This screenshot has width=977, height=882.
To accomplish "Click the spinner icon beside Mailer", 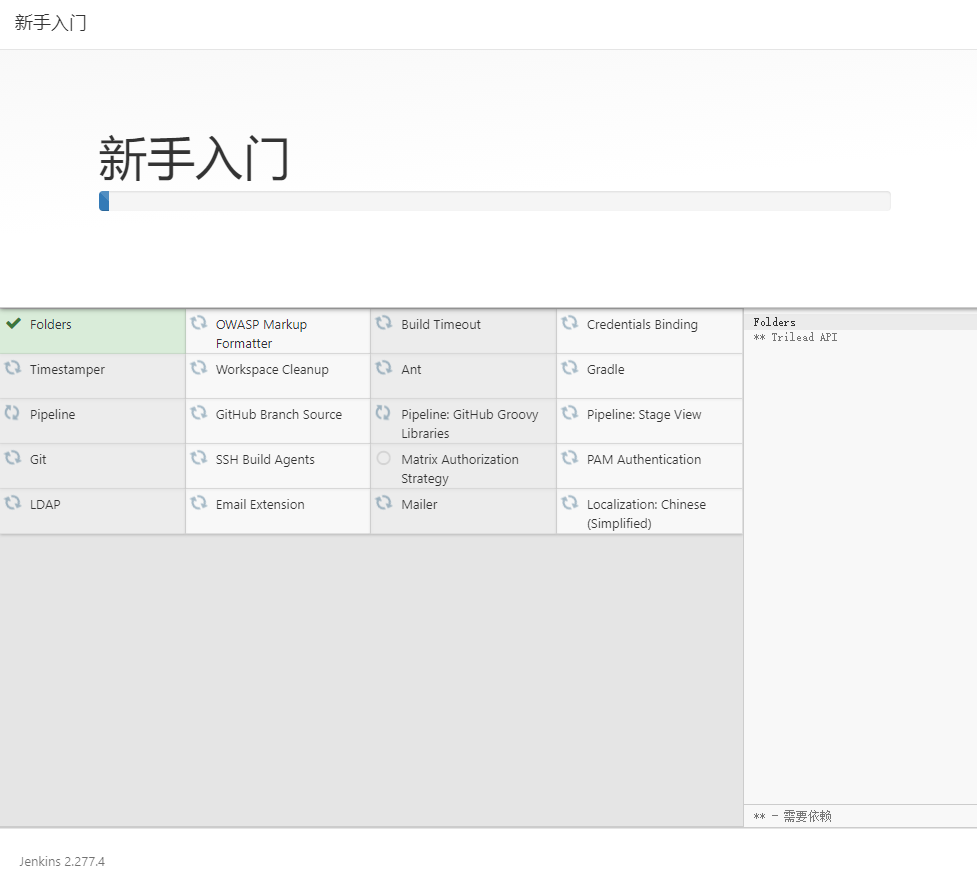I will pyautogui.click(x=384, y=503).
